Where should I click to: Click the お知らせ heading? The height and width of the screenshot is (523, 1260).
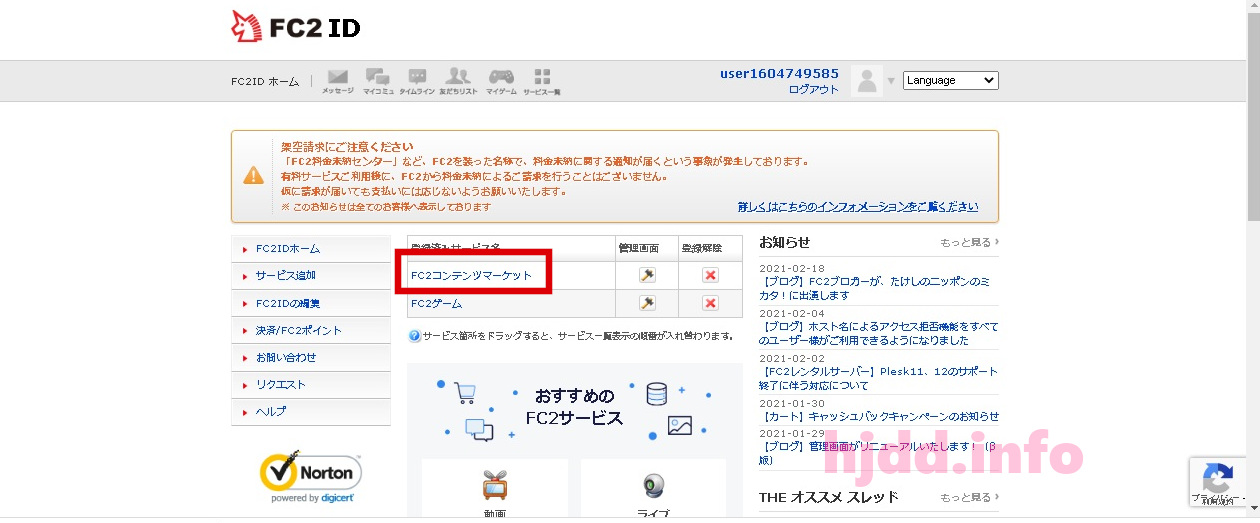784,242
